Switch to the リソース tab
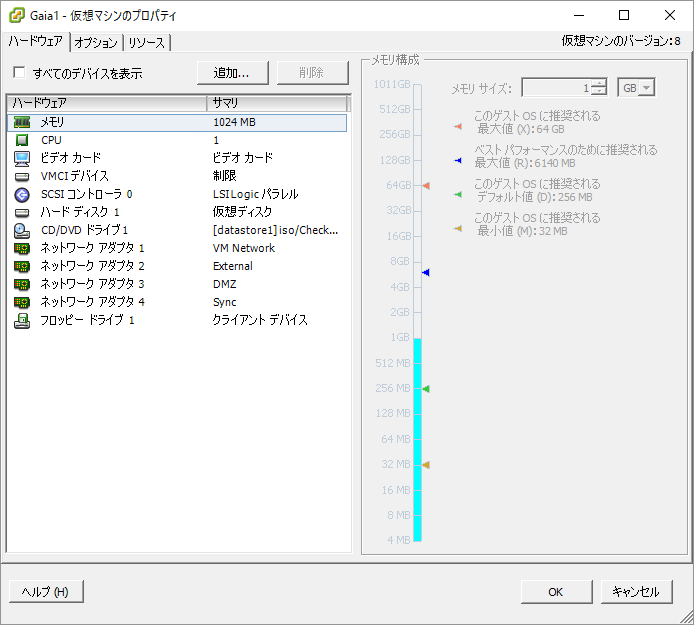Viewport: 694px width, 625px height. coord(147,42)
